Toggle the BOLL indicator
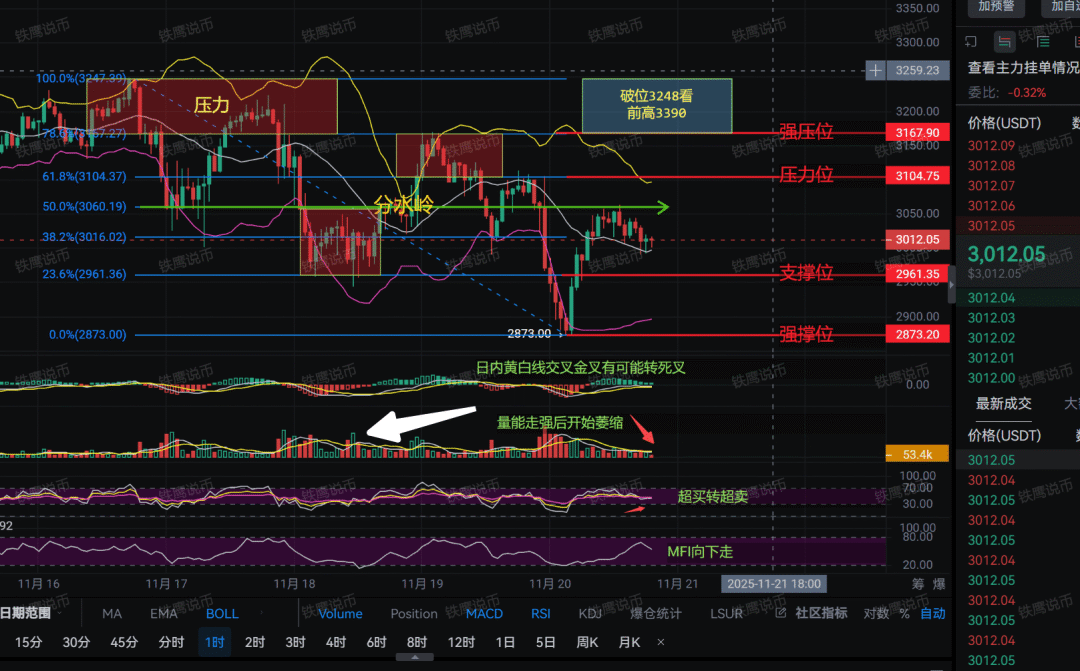 tap(222, 613)
